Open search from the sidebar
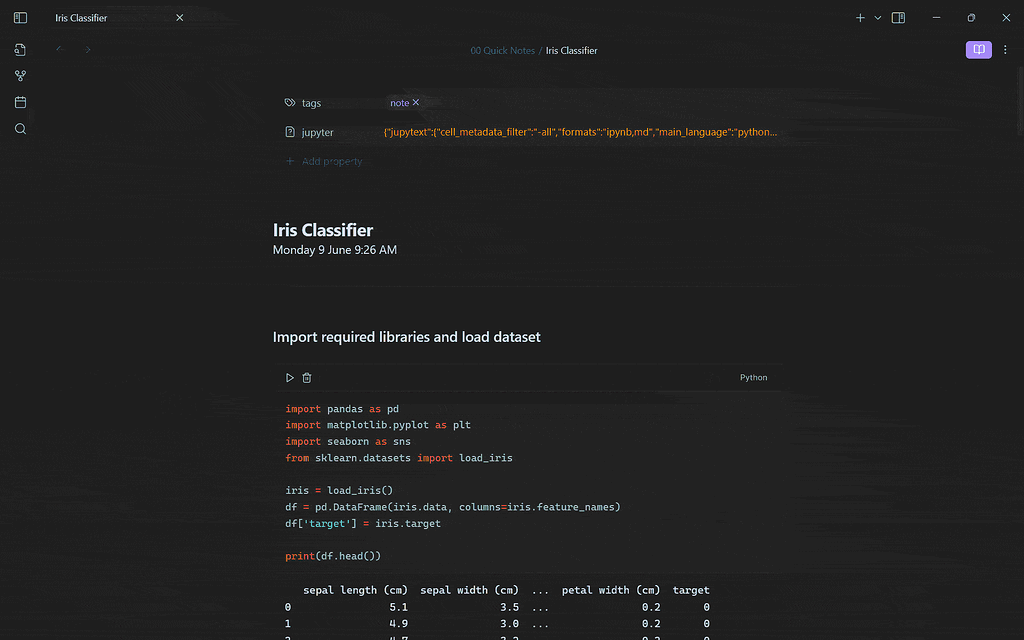 [x=20, y=128]
